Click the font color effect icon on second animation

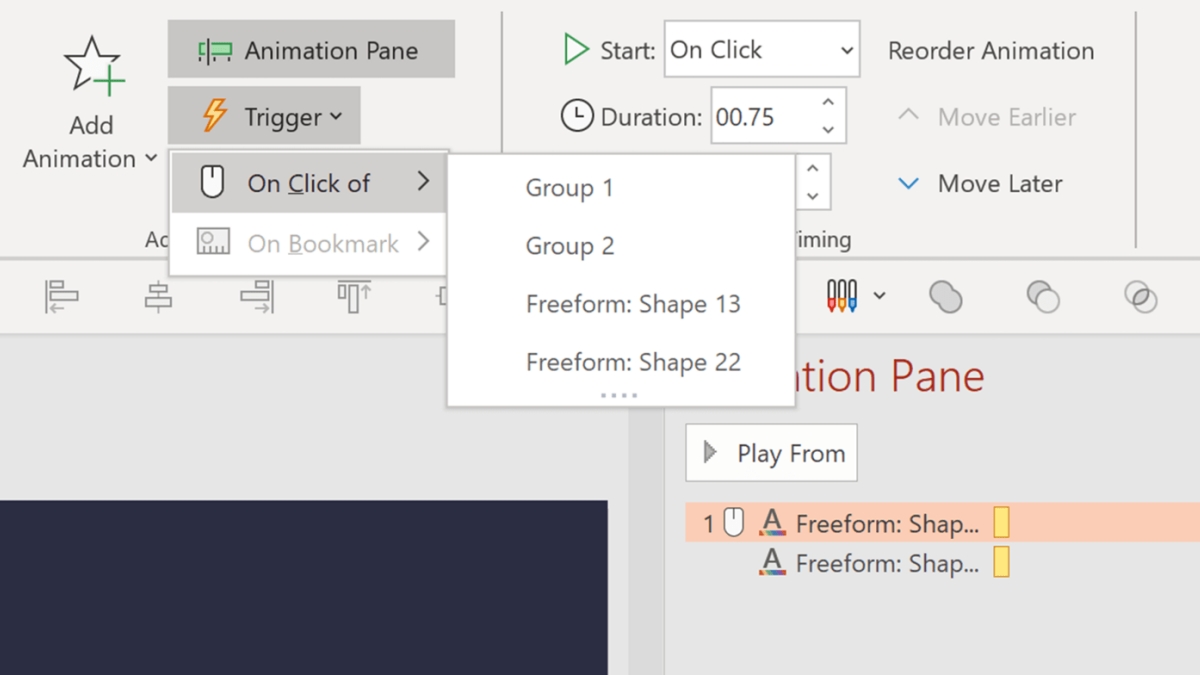(x=772, y=562)
